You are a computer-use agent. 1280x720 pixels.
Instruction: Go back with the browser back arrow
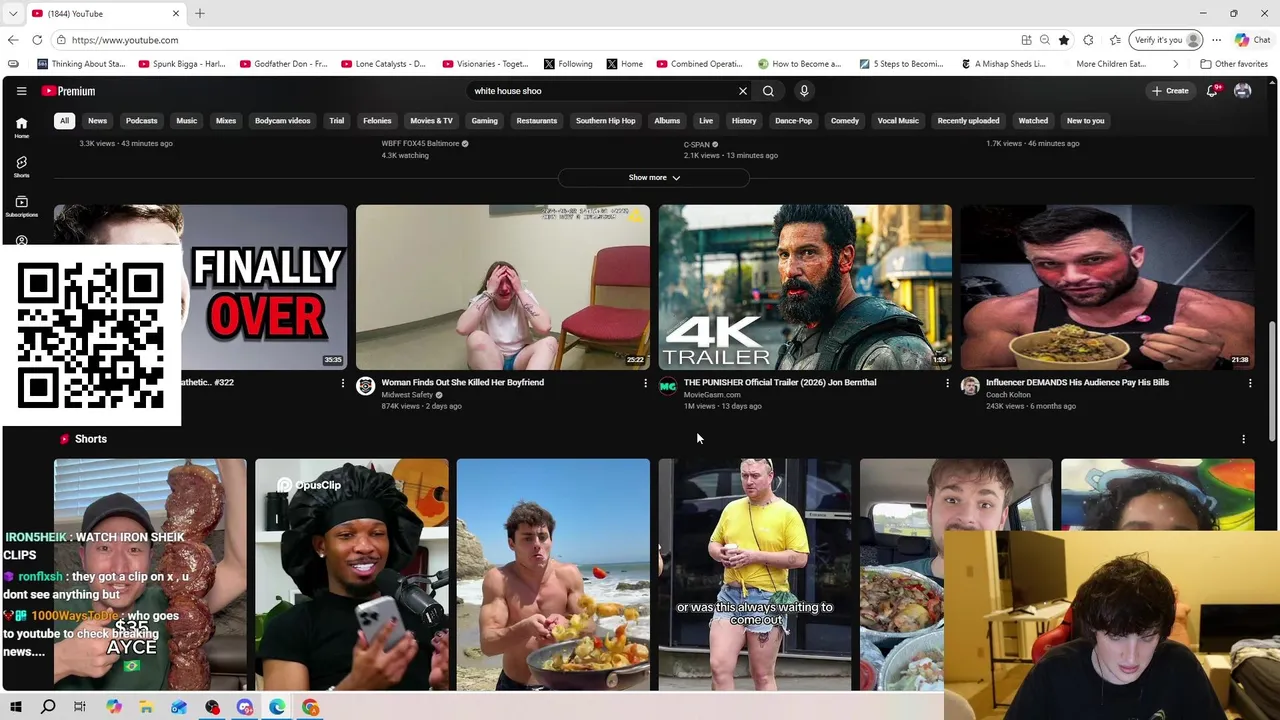pos(13,40)
